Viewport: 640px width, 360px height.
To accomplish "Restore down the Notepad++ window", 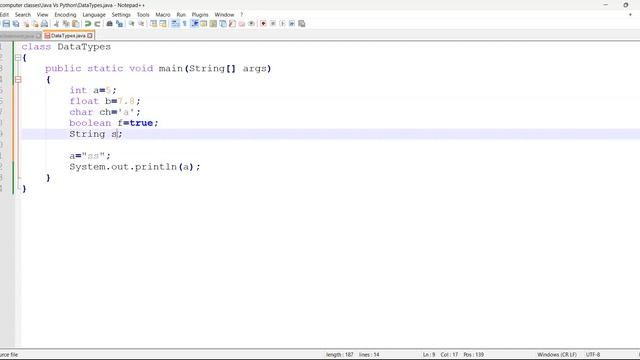I will [x=626, y=5].
